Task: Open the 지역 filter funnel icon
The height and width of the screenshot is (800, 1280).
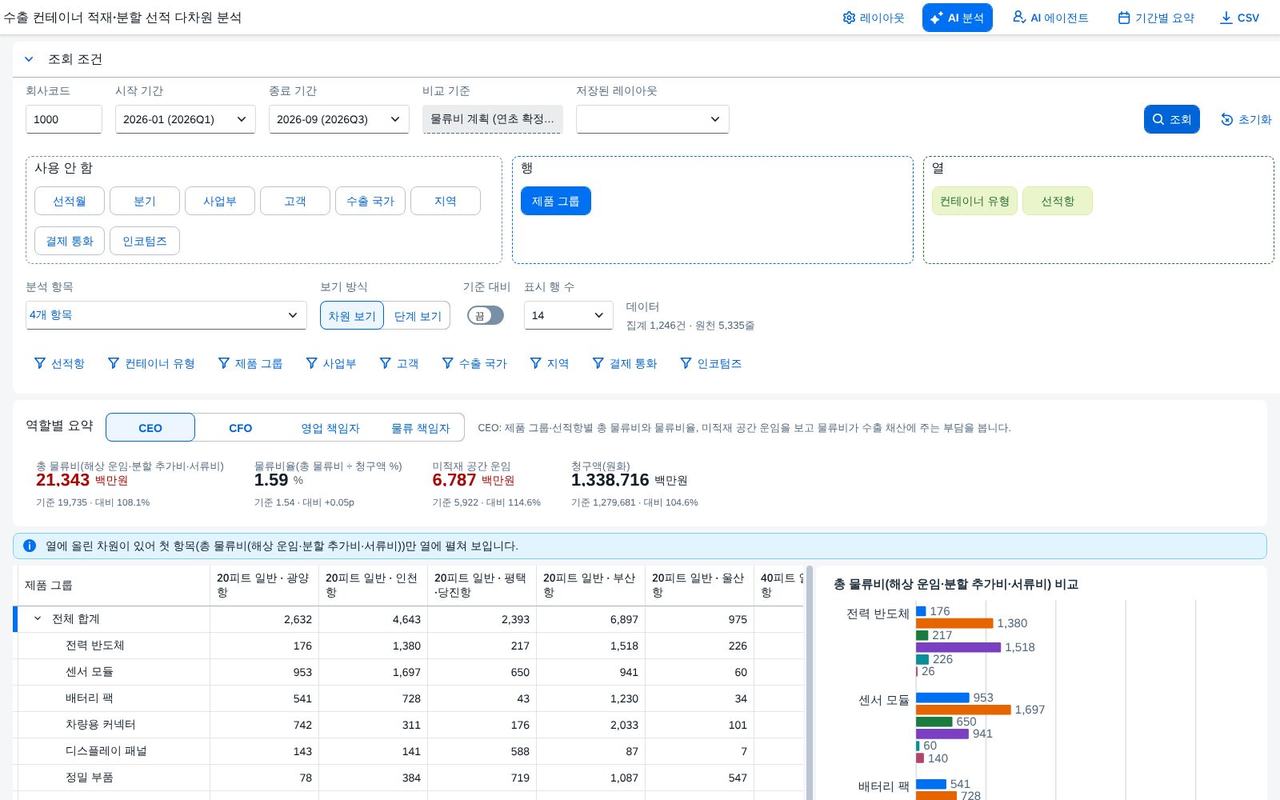Action: pyautogui.click(x=535, y=363)
